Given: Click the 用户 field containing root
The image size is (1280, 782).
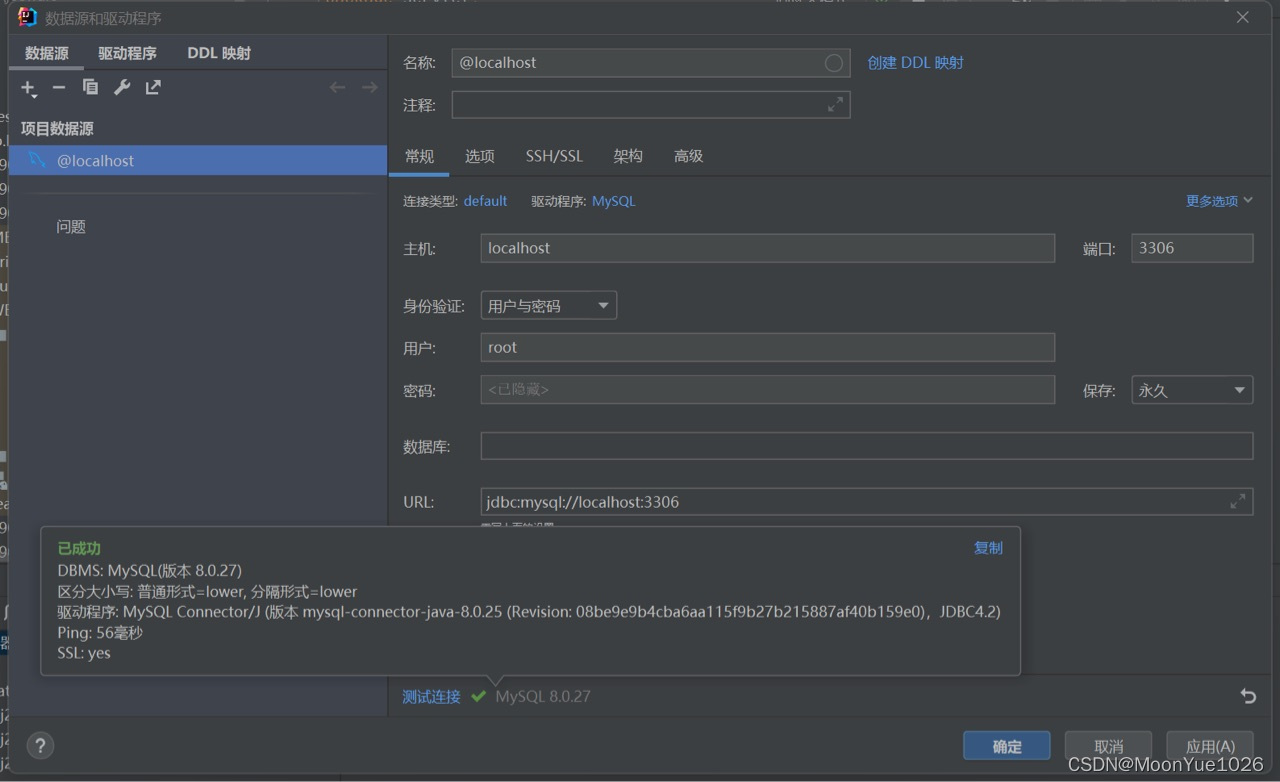Looking at the screenshot, I should point(767,347).
